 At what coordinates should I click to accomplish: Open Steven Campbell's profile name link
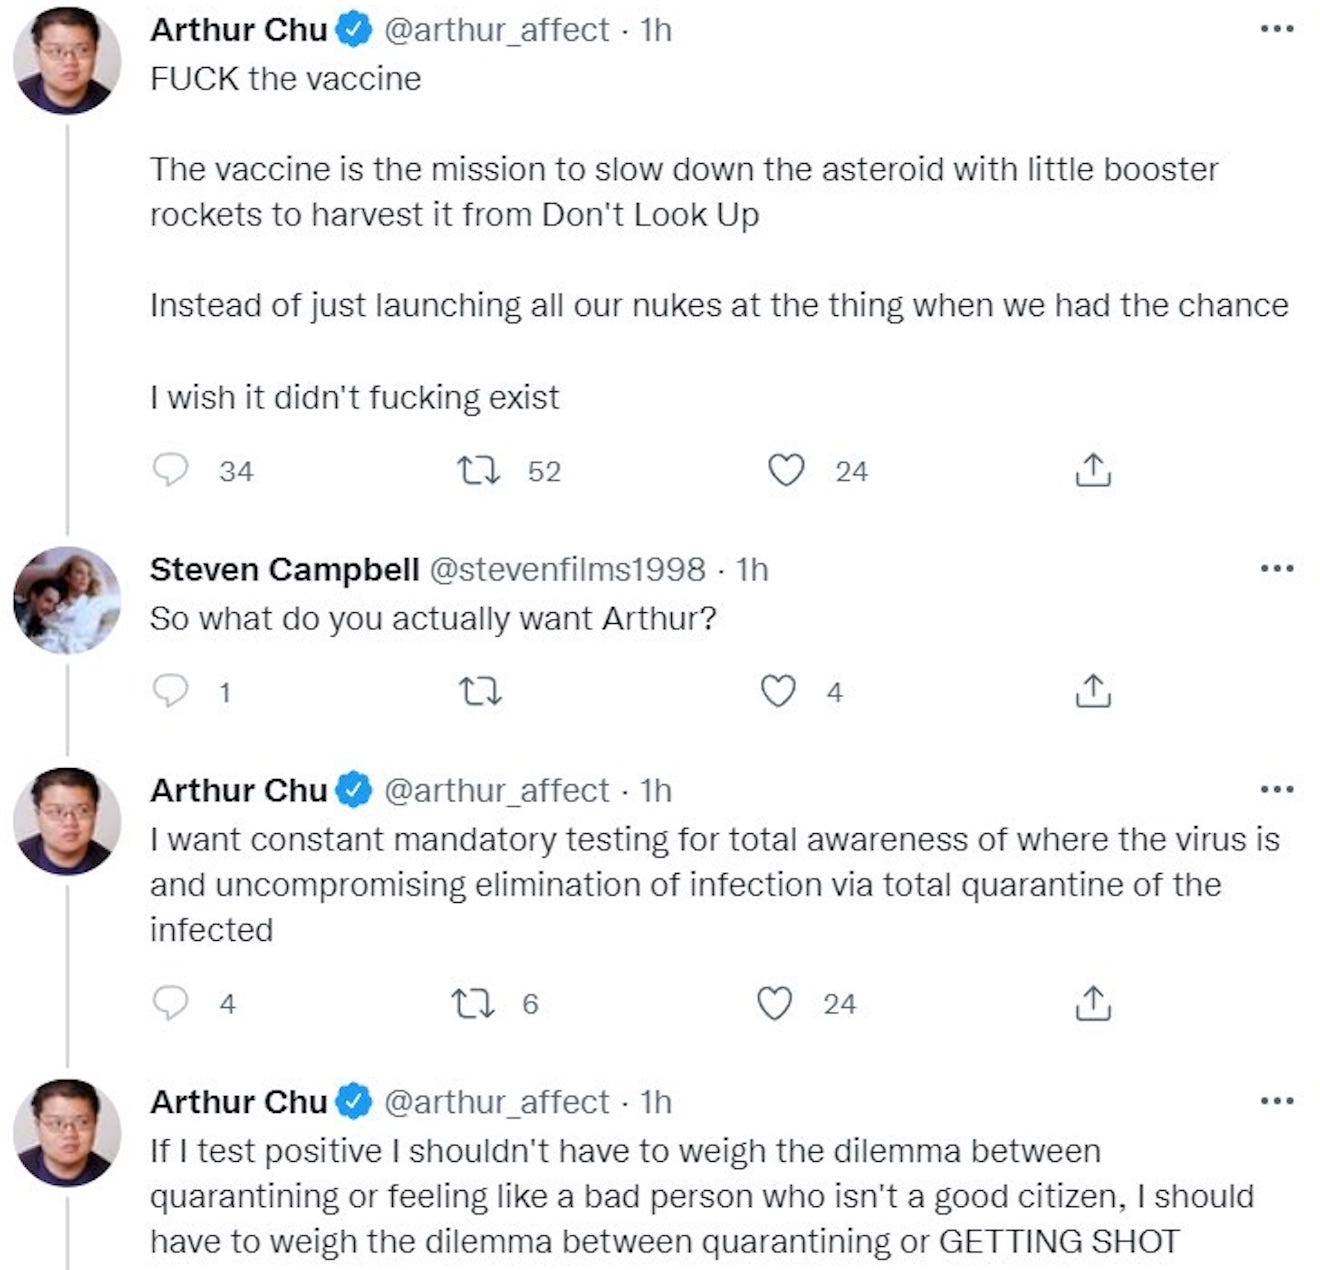pyautogui.click(x=284, y=569)
